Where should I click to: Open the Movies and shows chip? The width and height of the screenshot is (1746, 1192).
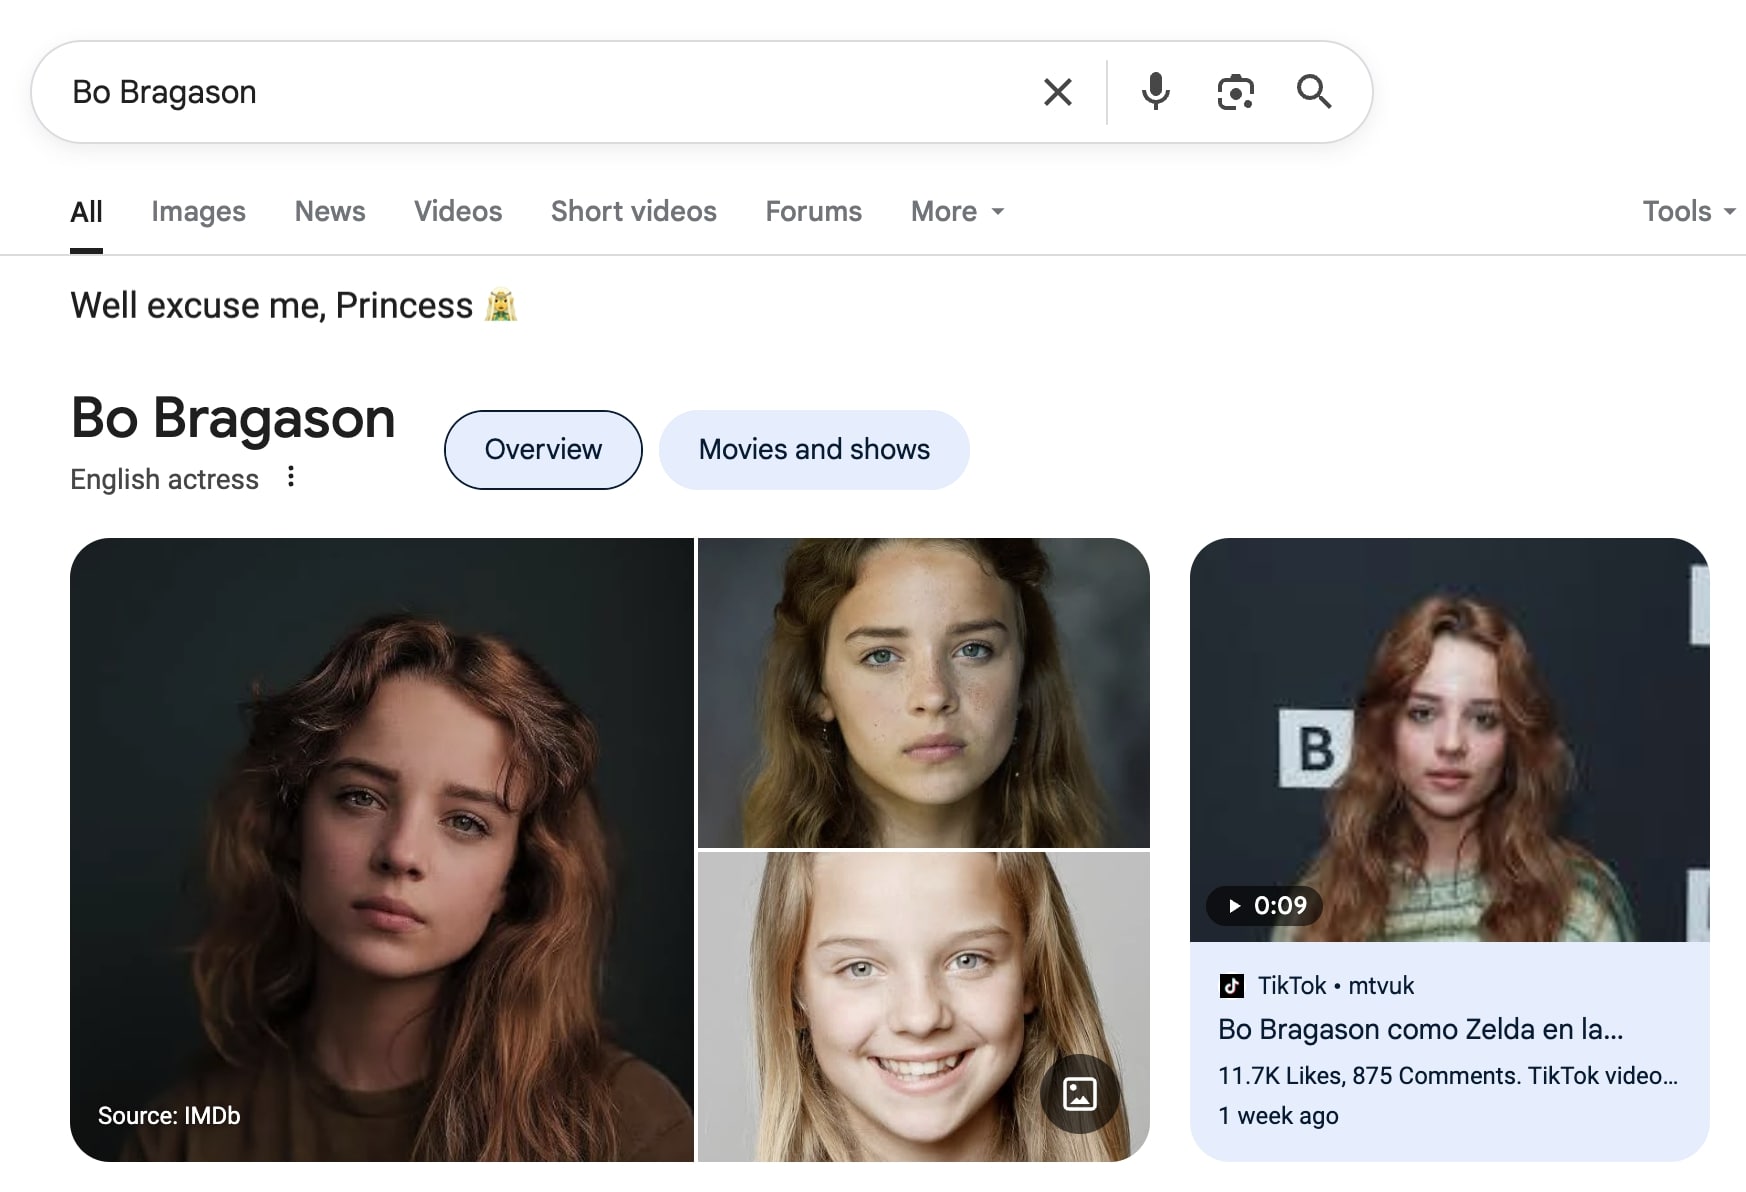coord(814,450)
